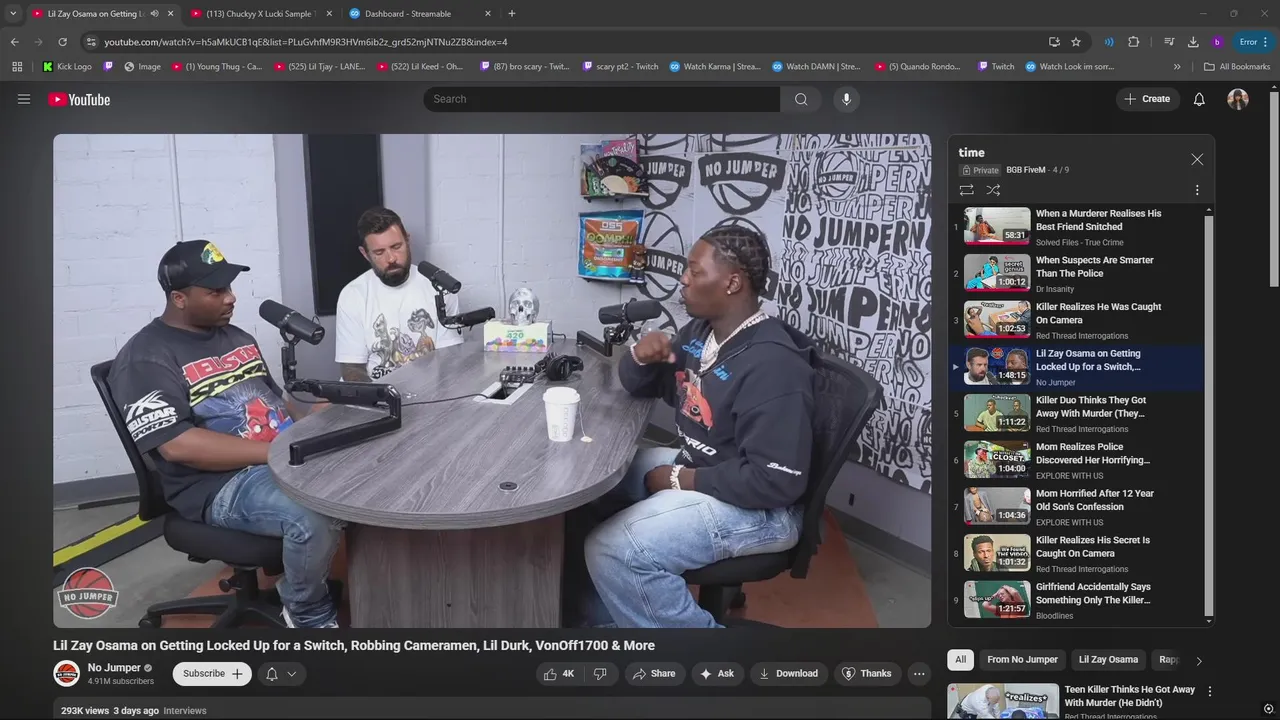This screenshot has width=1280, height=720.
Task: Click in the YouTube search field
Action: (x=602, y=99)
